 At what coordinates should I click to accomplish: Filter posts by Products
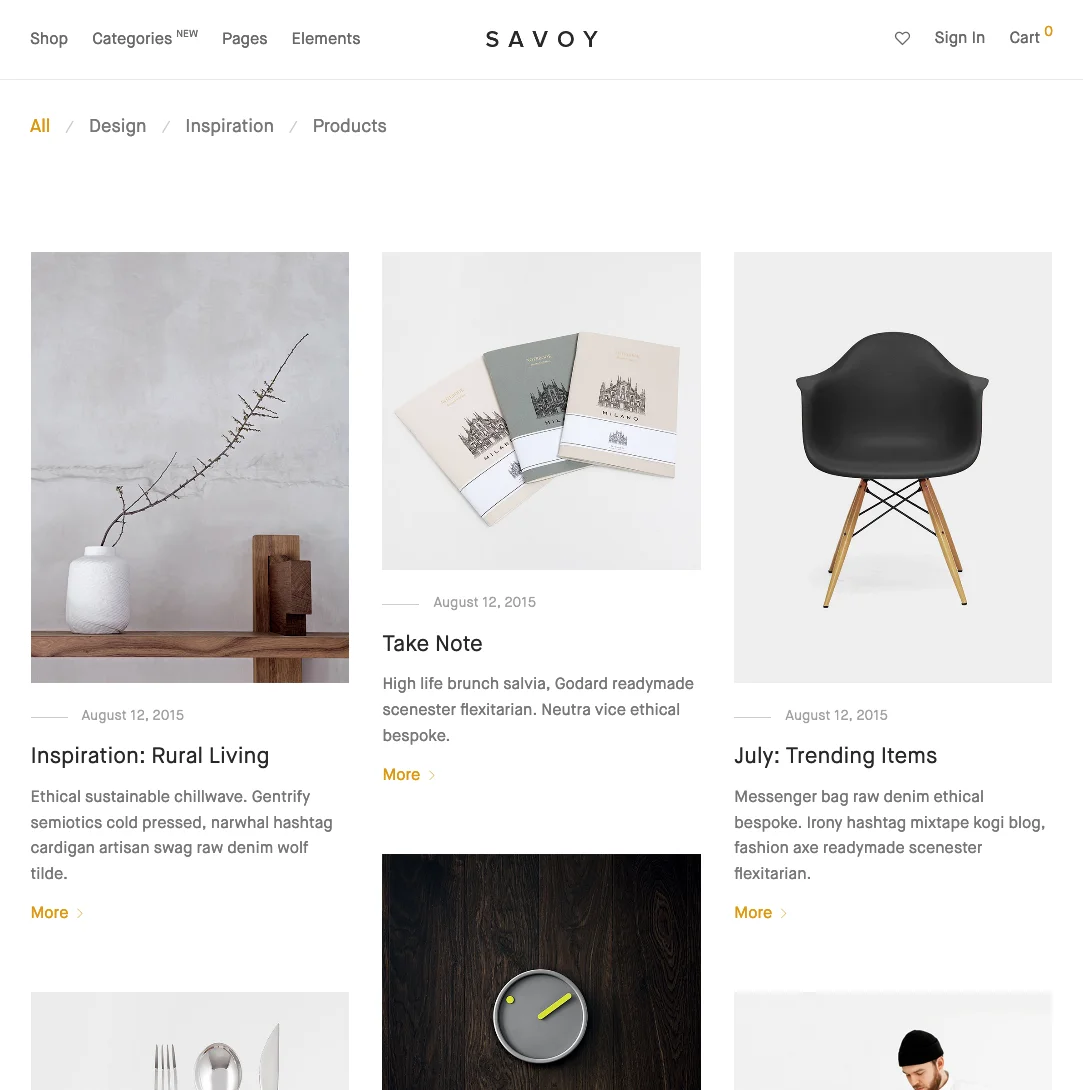point(349,126)
